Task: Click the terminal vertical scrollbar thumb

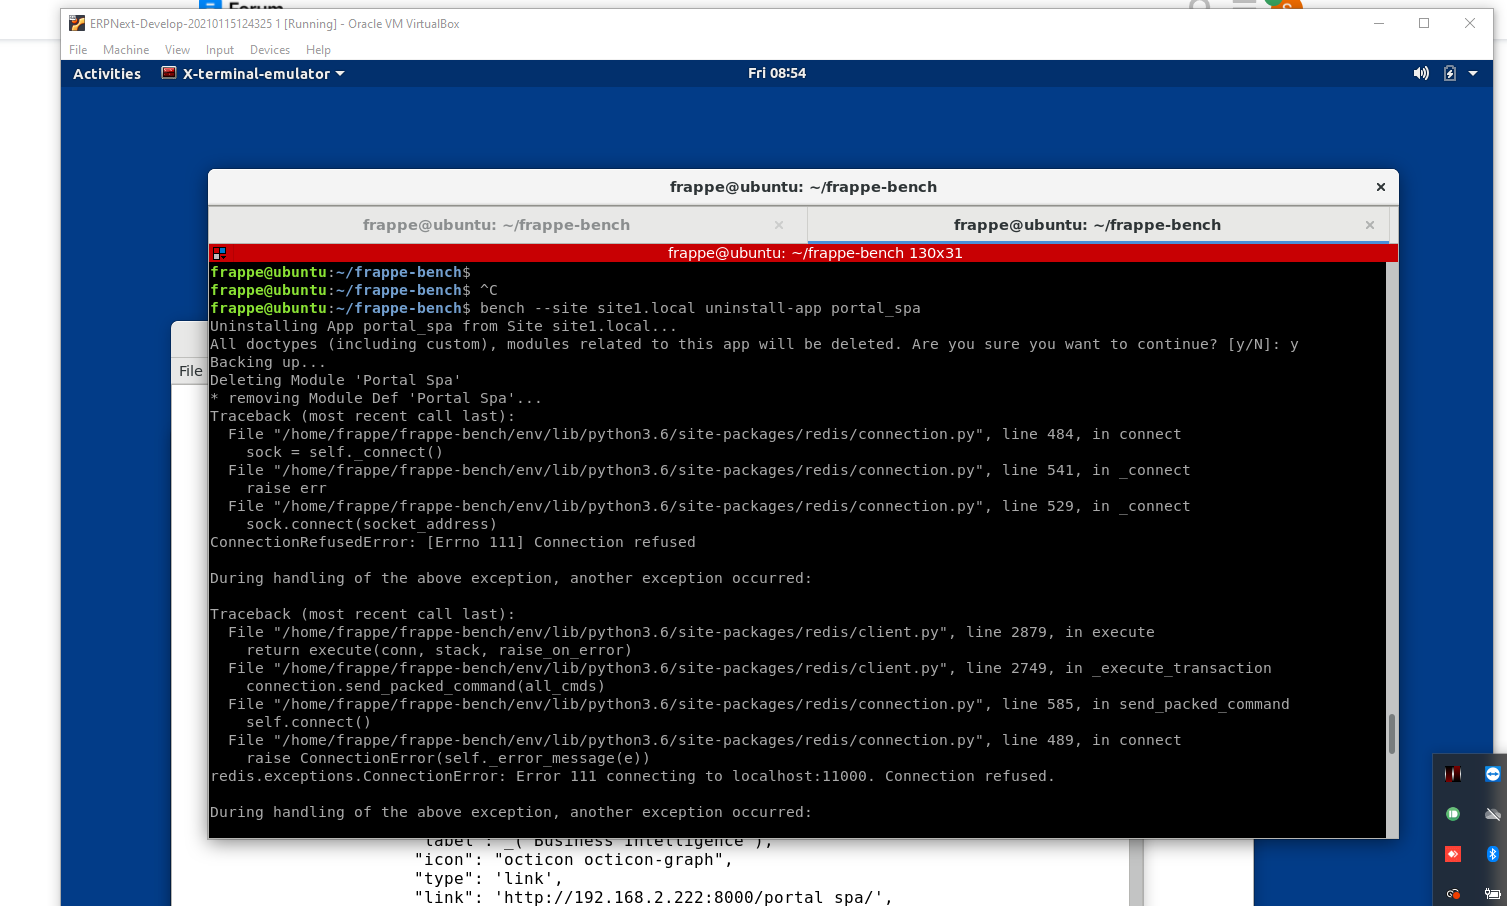Action: pyautogui.click(x=1391, y=734)
